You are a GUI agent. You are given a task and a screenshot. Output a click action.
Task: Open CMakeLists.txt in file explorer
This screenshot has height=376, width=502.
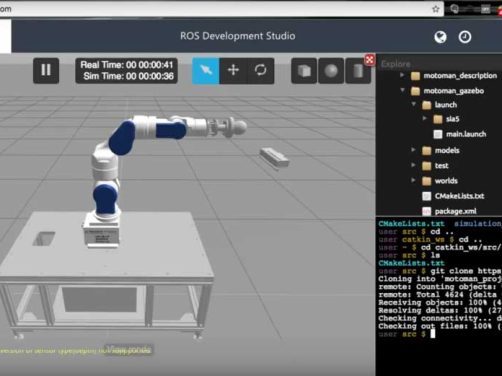[x=459, y=196]
